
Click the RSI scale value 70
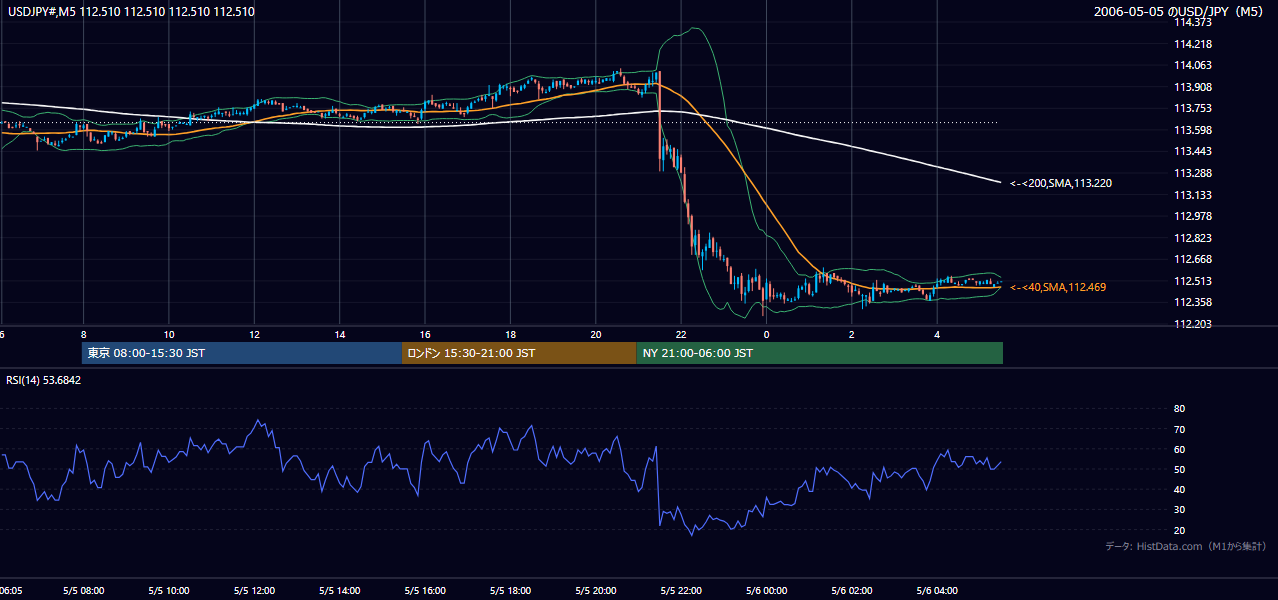(x=1179, y=429)
